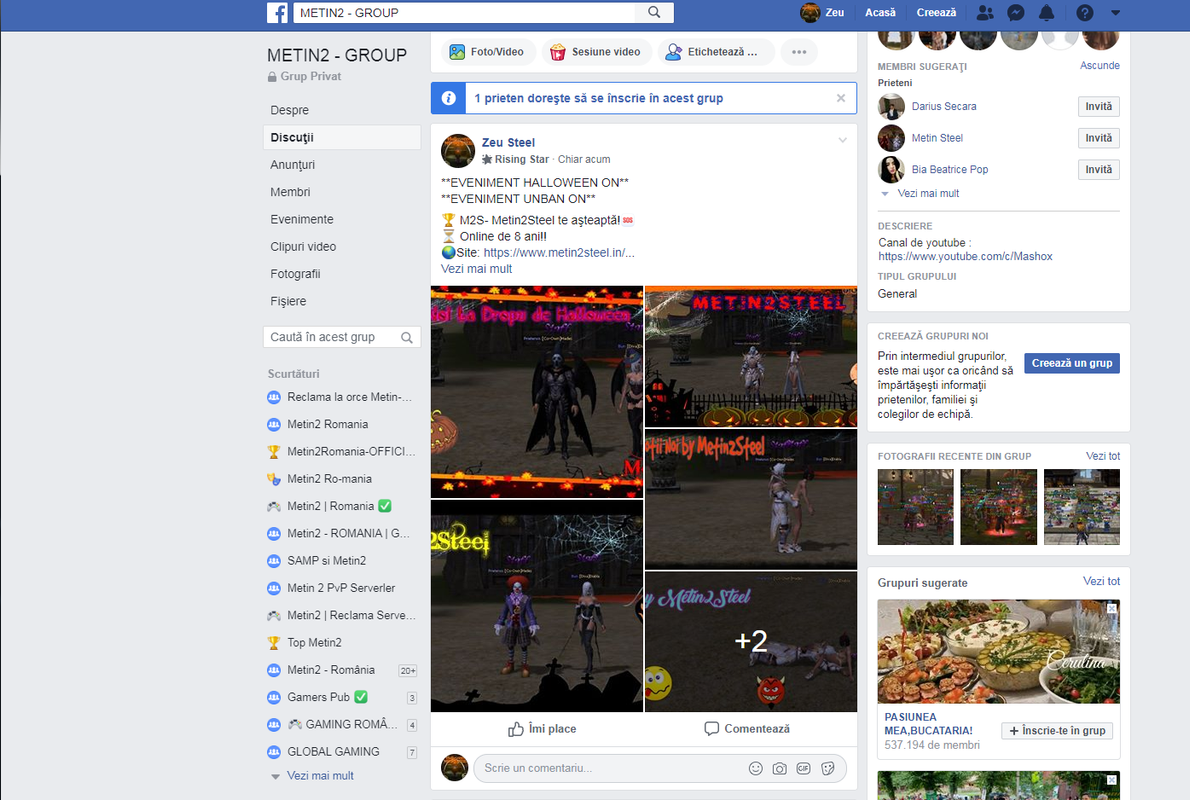Open the METIN2STEEL Halloween photo

point(751,357)
